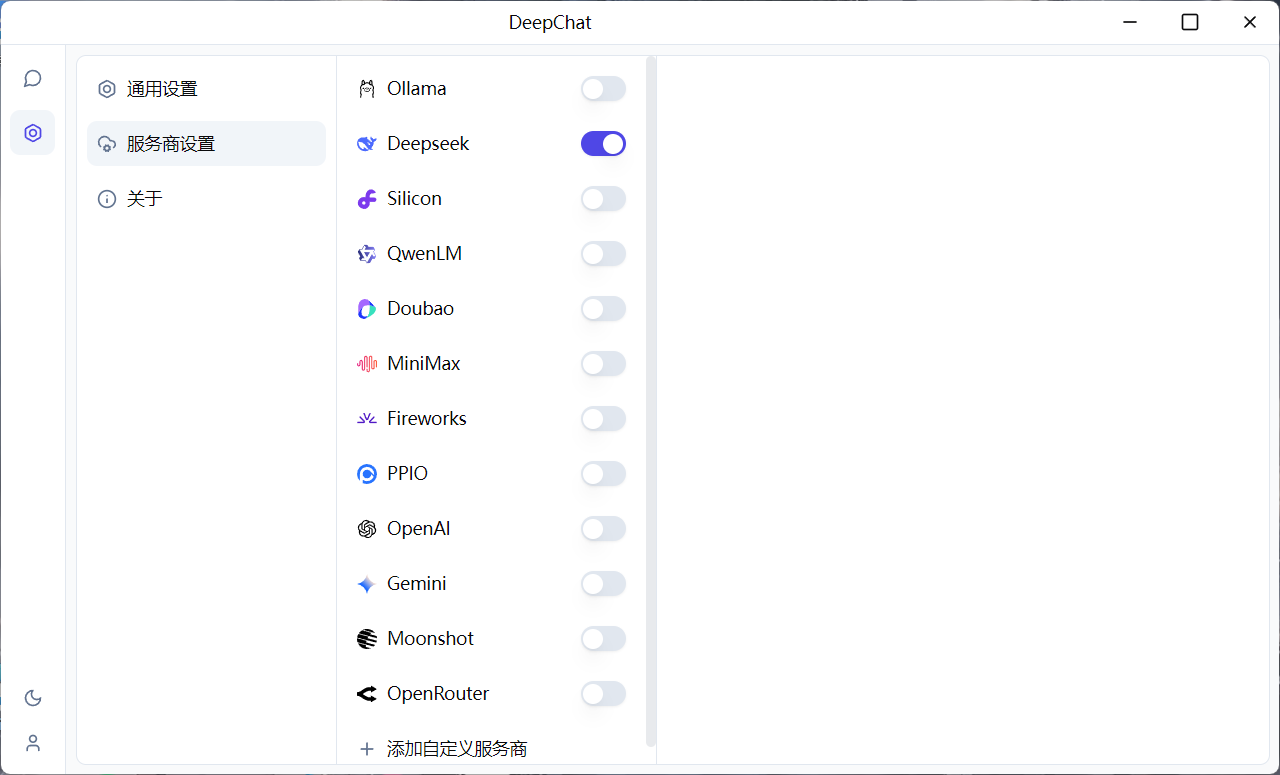Enable the OpenRouter toggle switch
Screen dimensions: 1280x775
[x=603, y=693]
